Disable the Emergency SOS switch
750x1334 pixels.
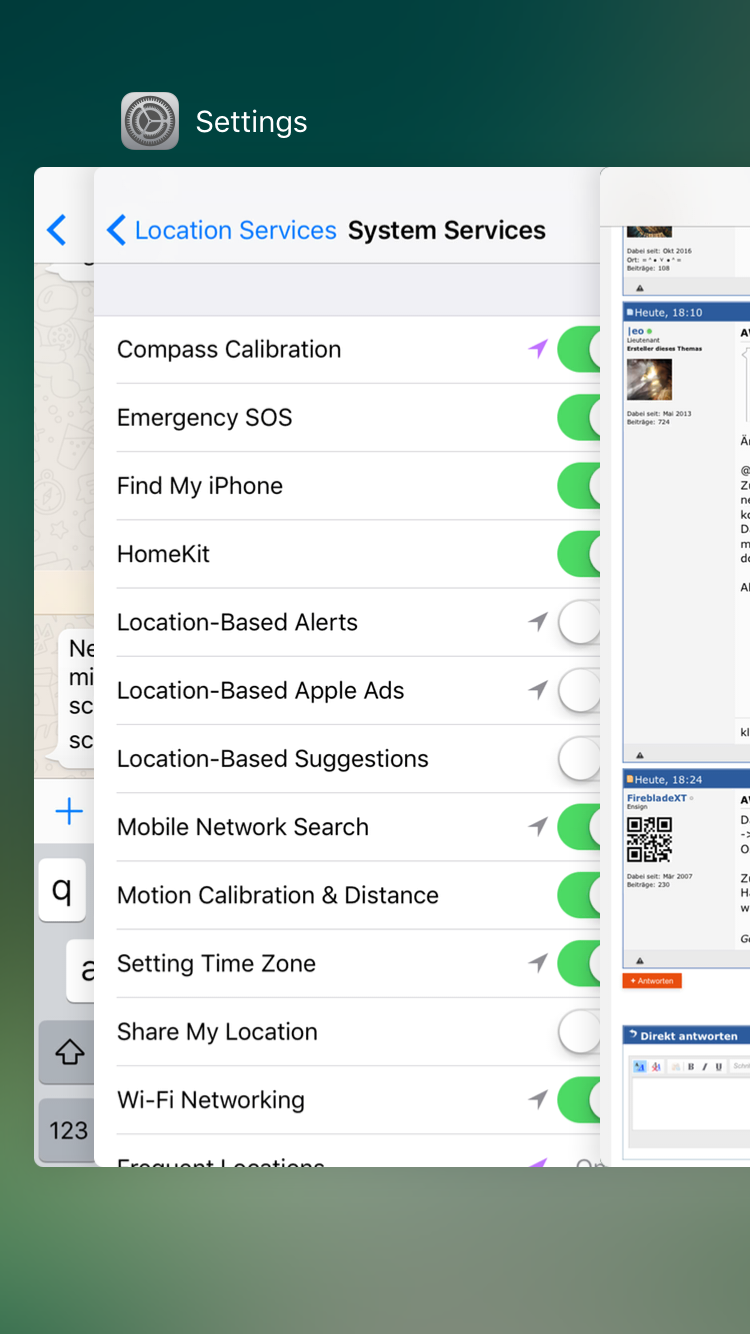pyautogui.click(x=579, y=417)
